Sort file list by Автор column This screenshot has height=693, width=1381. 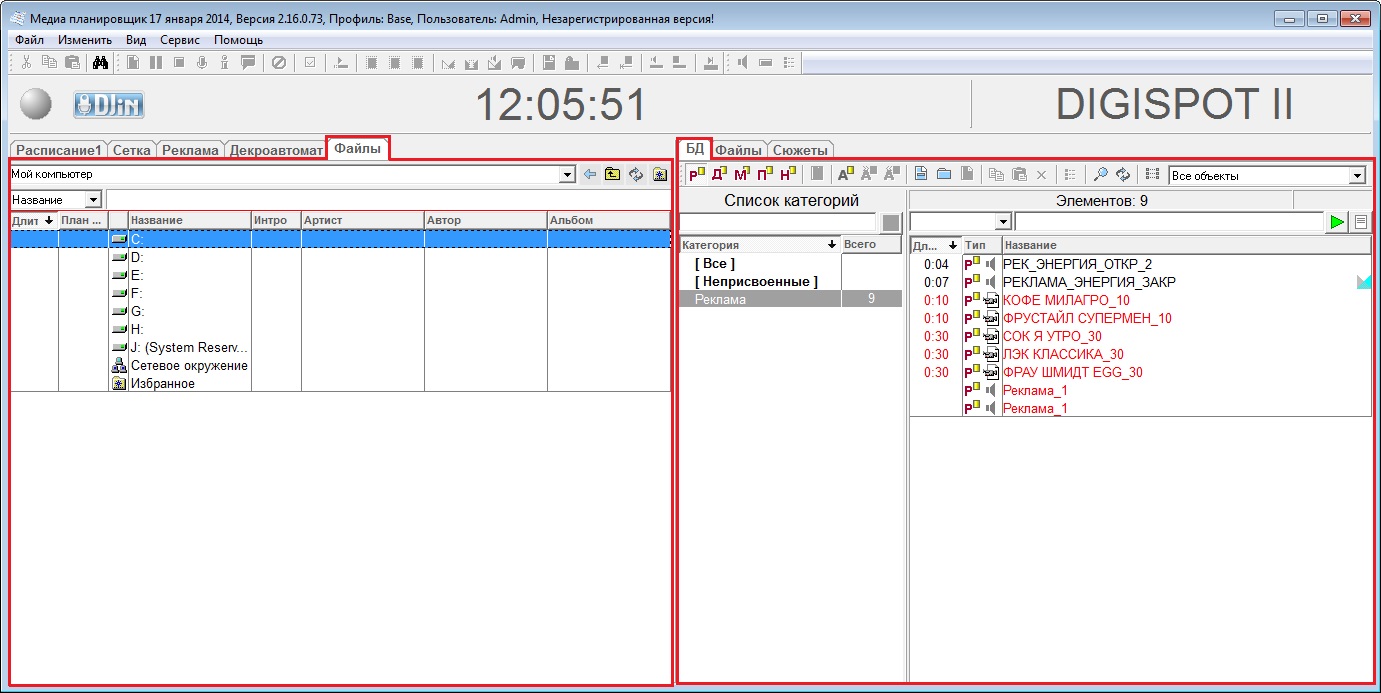pyautogui.click(x=486, y=220)
